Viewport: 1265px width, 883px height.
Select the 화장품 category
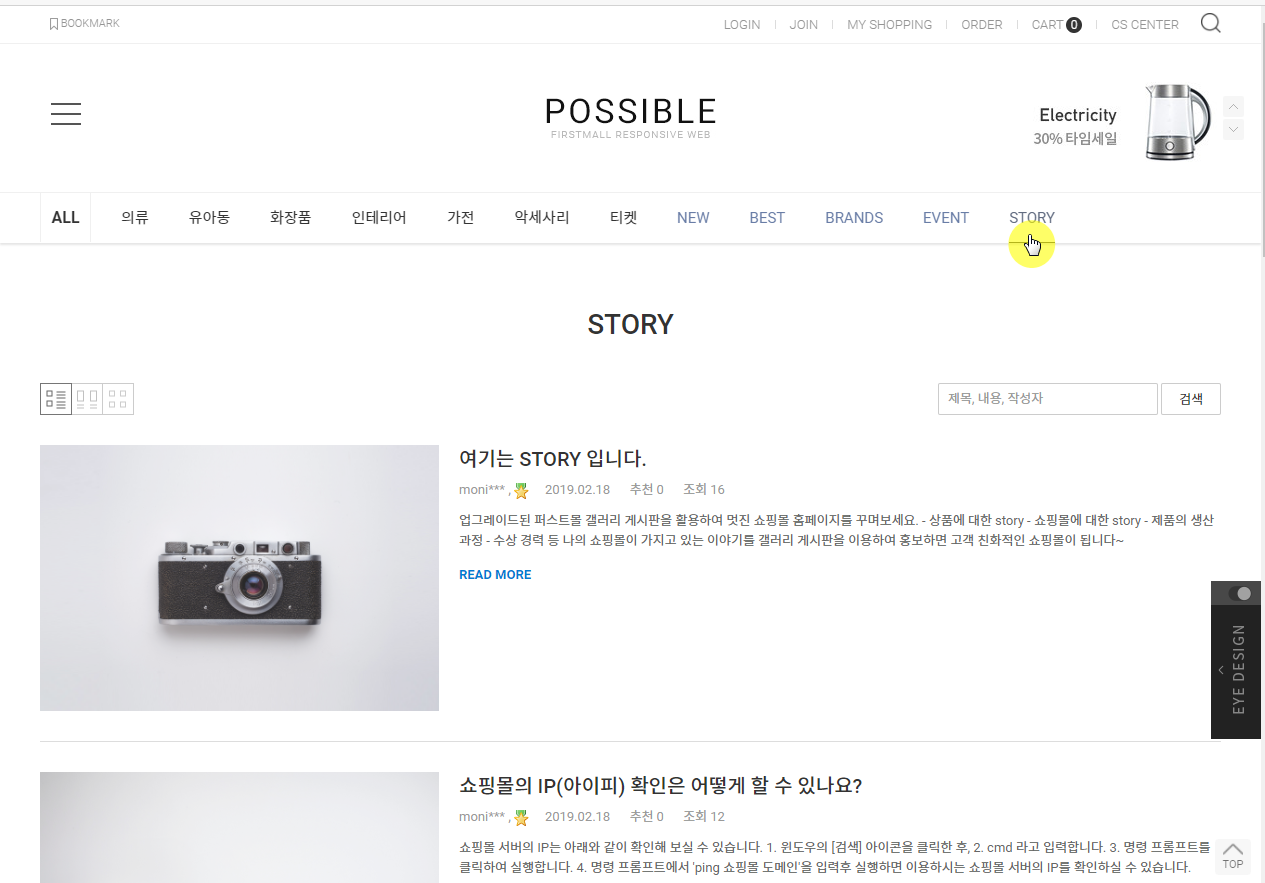(290, 218)
